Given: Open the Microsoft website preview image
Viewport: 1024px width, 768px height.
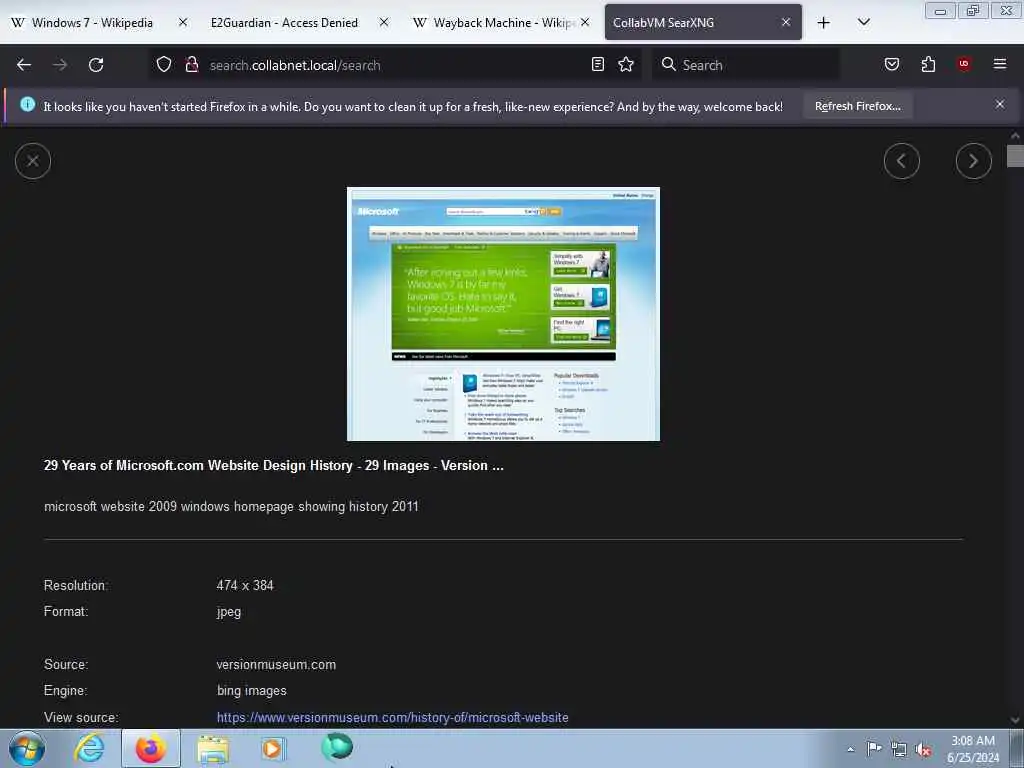Looking at the screenshot, I should pyautogui.click(x=504, y=314).
